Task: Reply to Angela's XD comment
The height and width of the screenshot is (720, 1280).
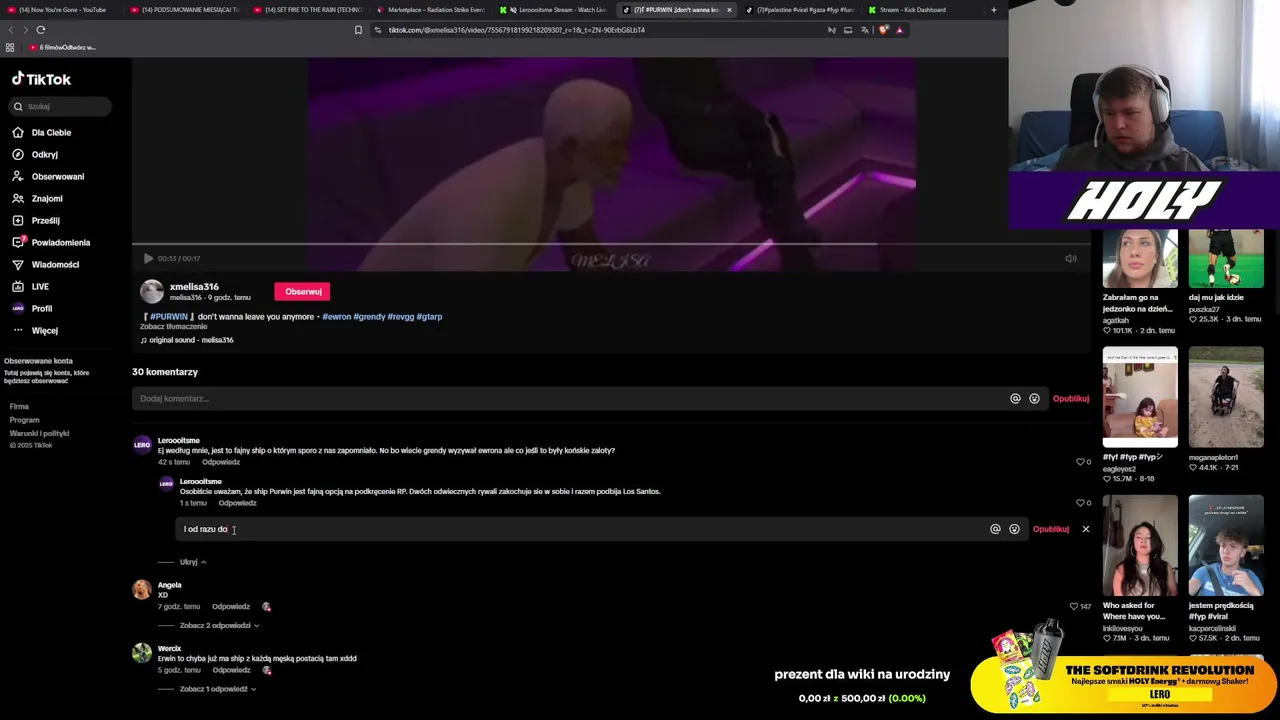Action: [x=231, y=606]
